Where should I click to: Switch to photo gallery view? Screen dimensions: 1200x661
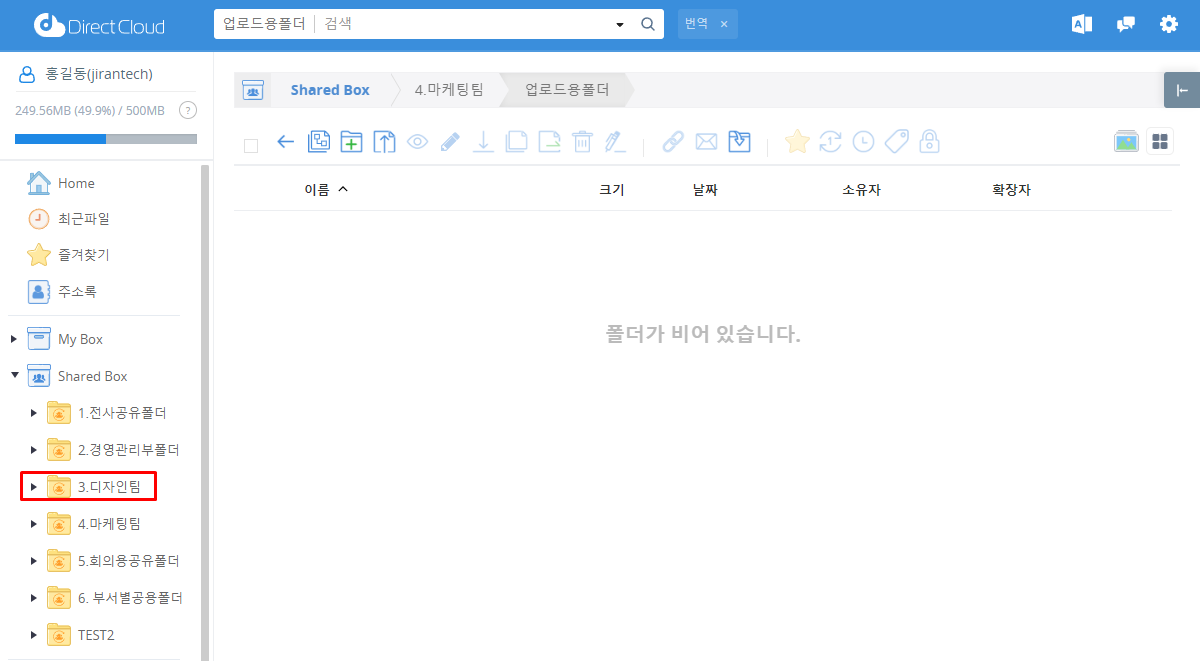coord(1126,142)
